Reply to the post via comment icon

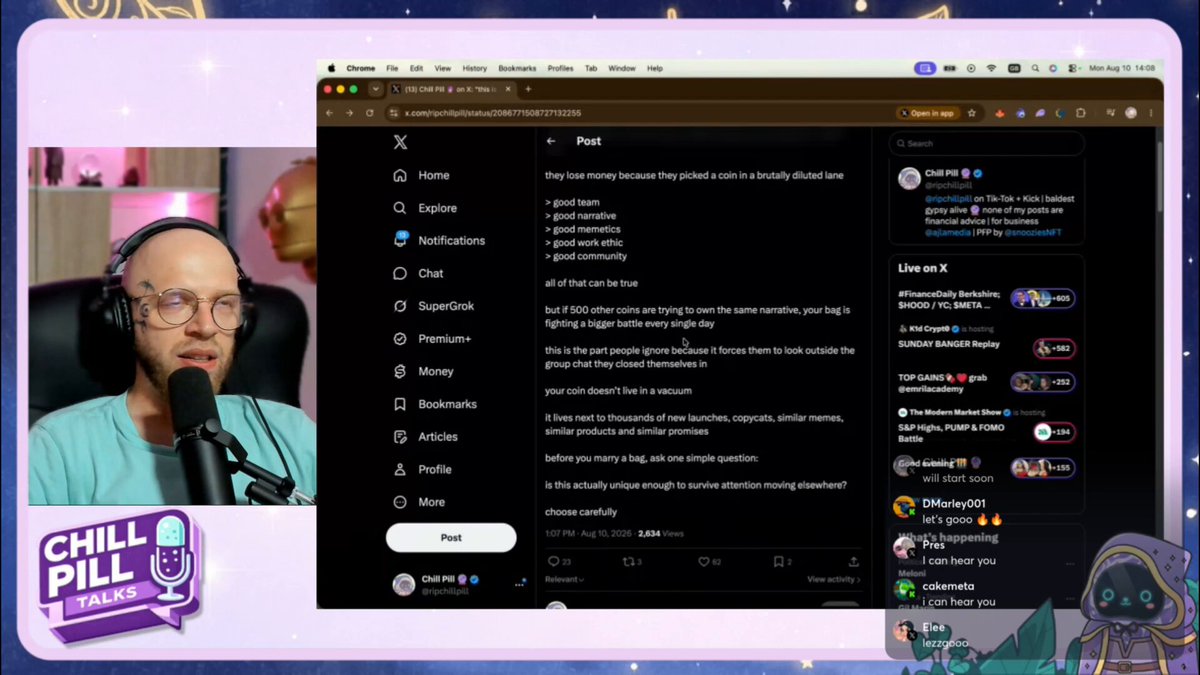click(553, 562)
